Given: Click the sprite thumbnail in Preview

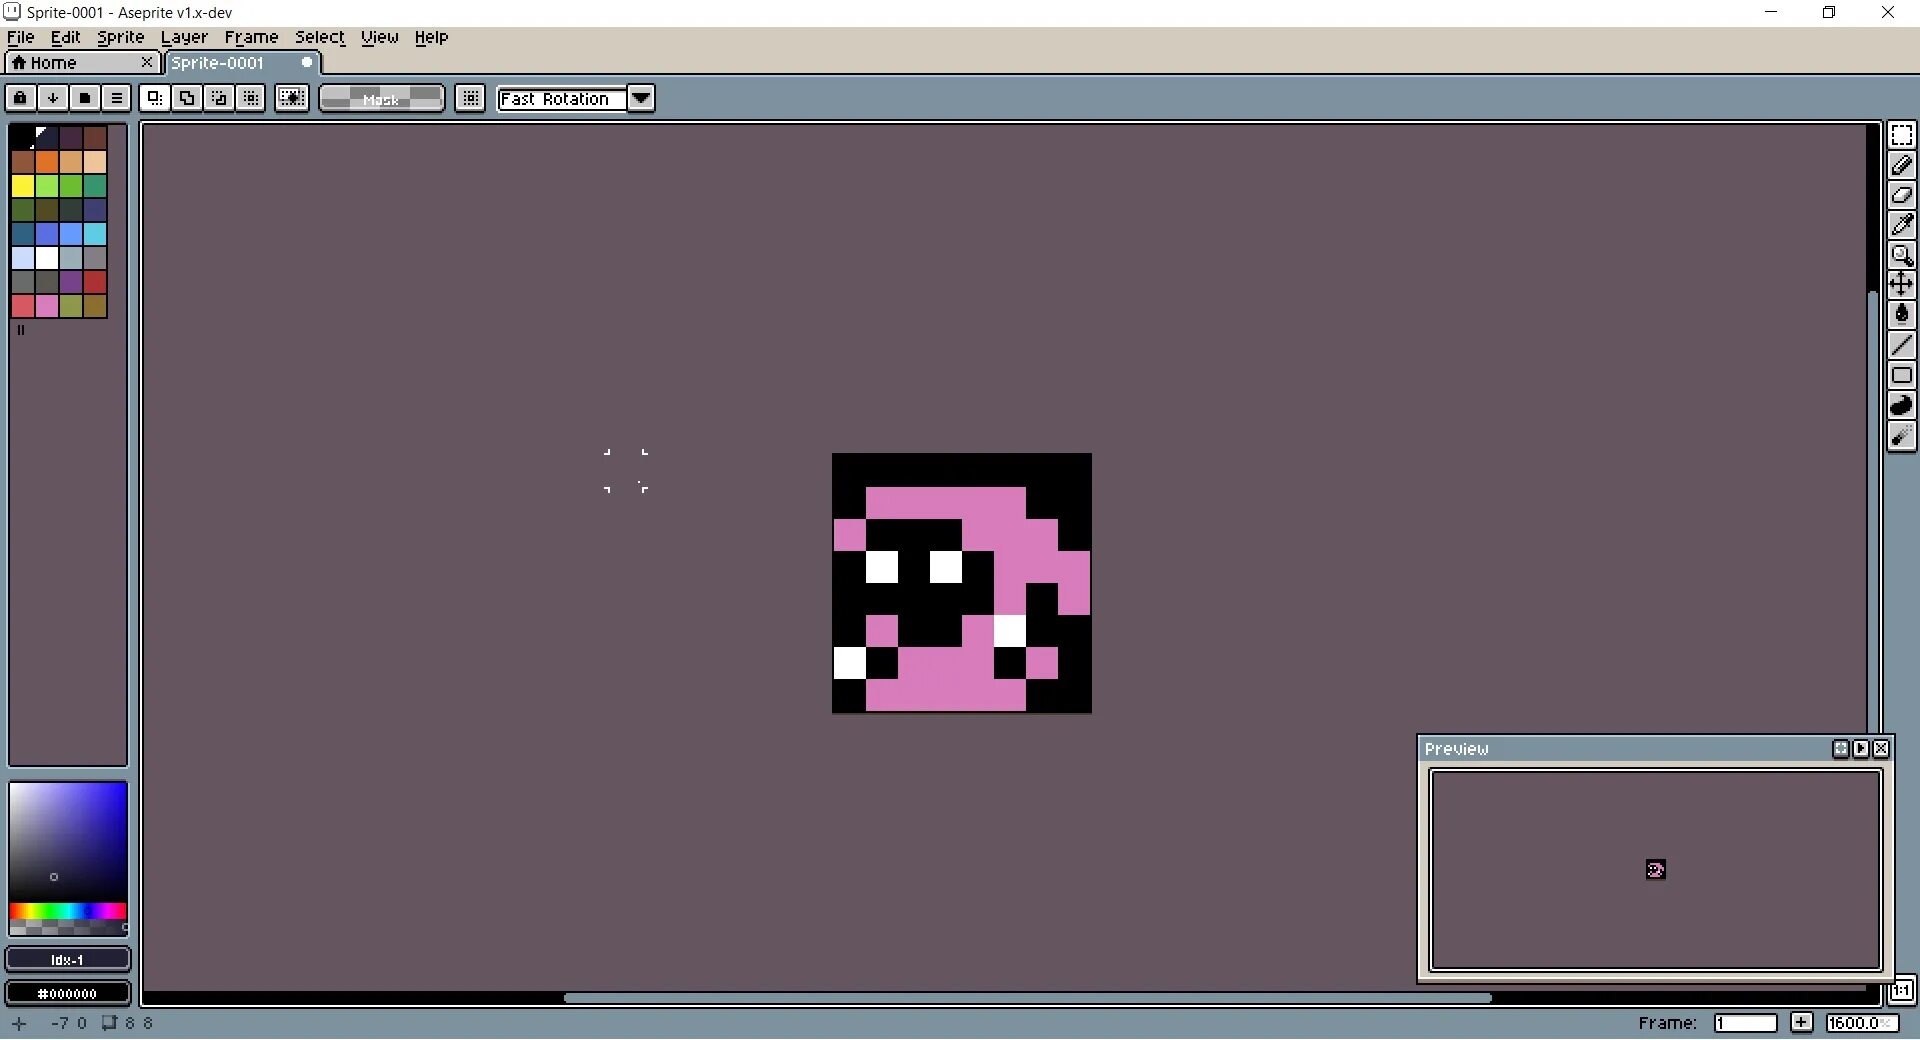Looking at the screenshot, I should [x=1655, y=869].
